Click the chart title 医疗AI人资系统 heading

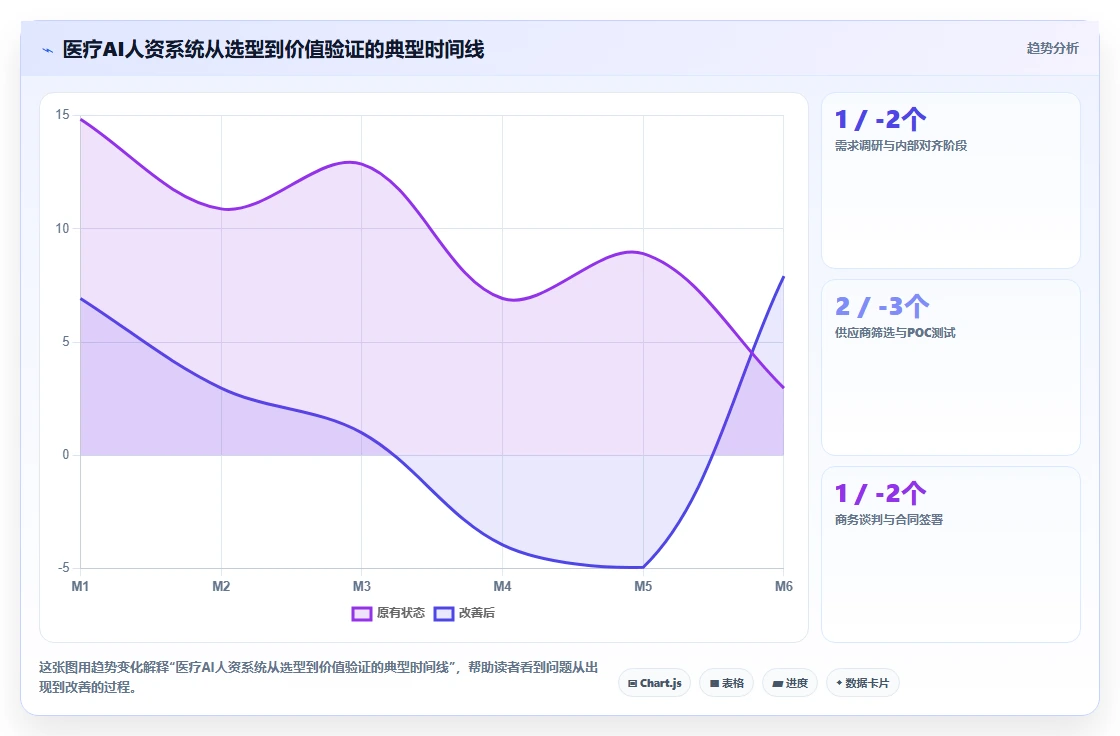pos(274,49)
